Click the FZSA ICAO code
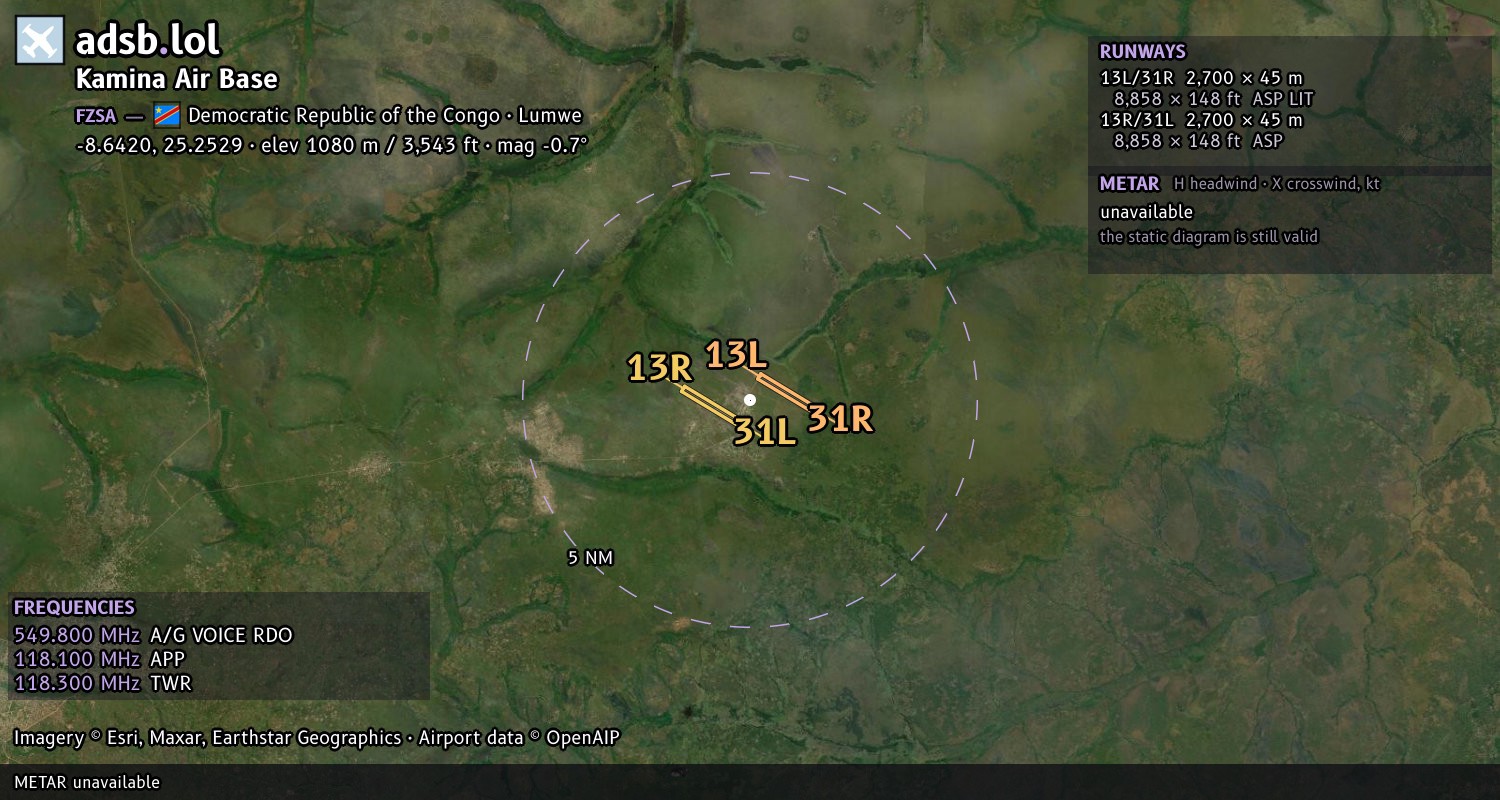 click(x=96, y=115)
